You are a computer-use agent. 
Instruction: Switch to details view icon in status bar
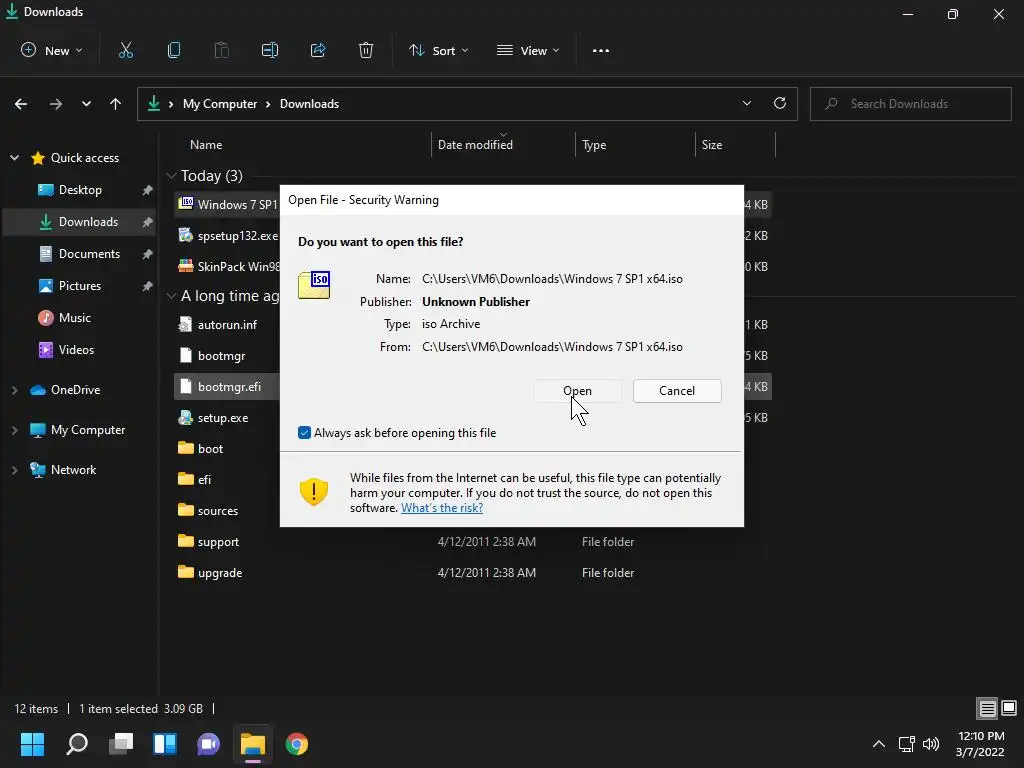987,708
